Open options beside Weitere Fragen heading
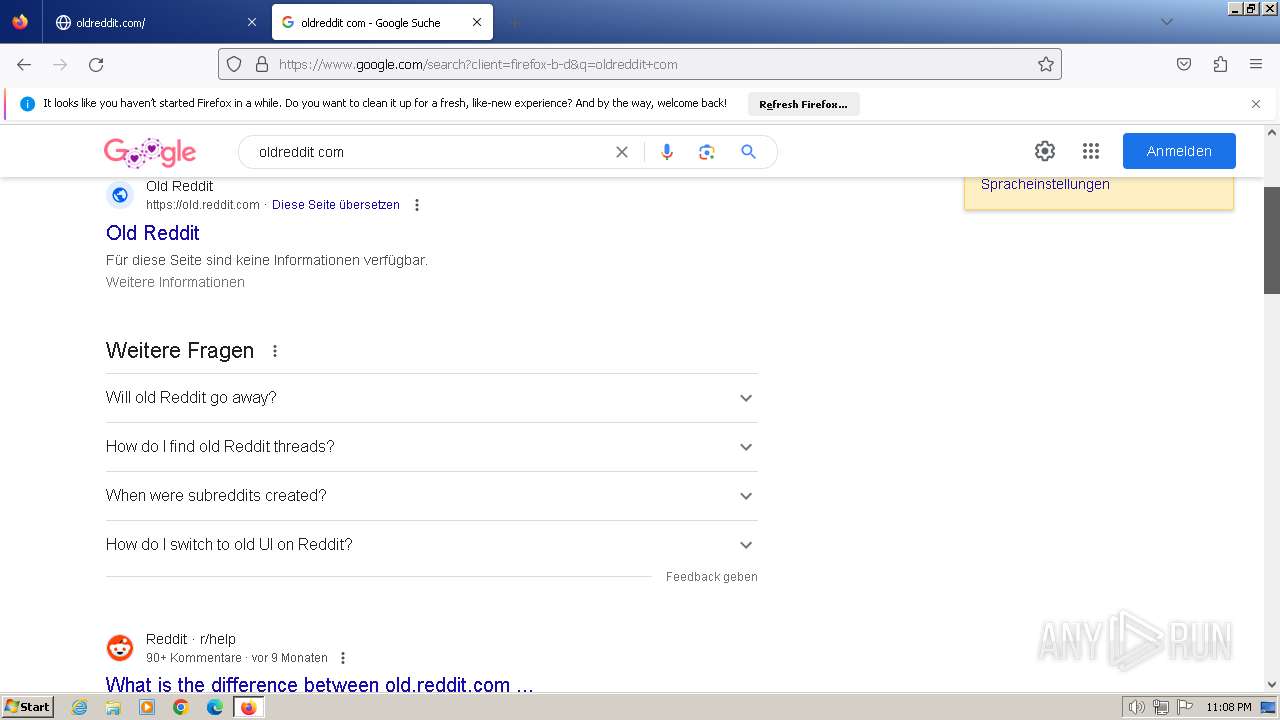The image size is (1280, 720). coord(275,351)
